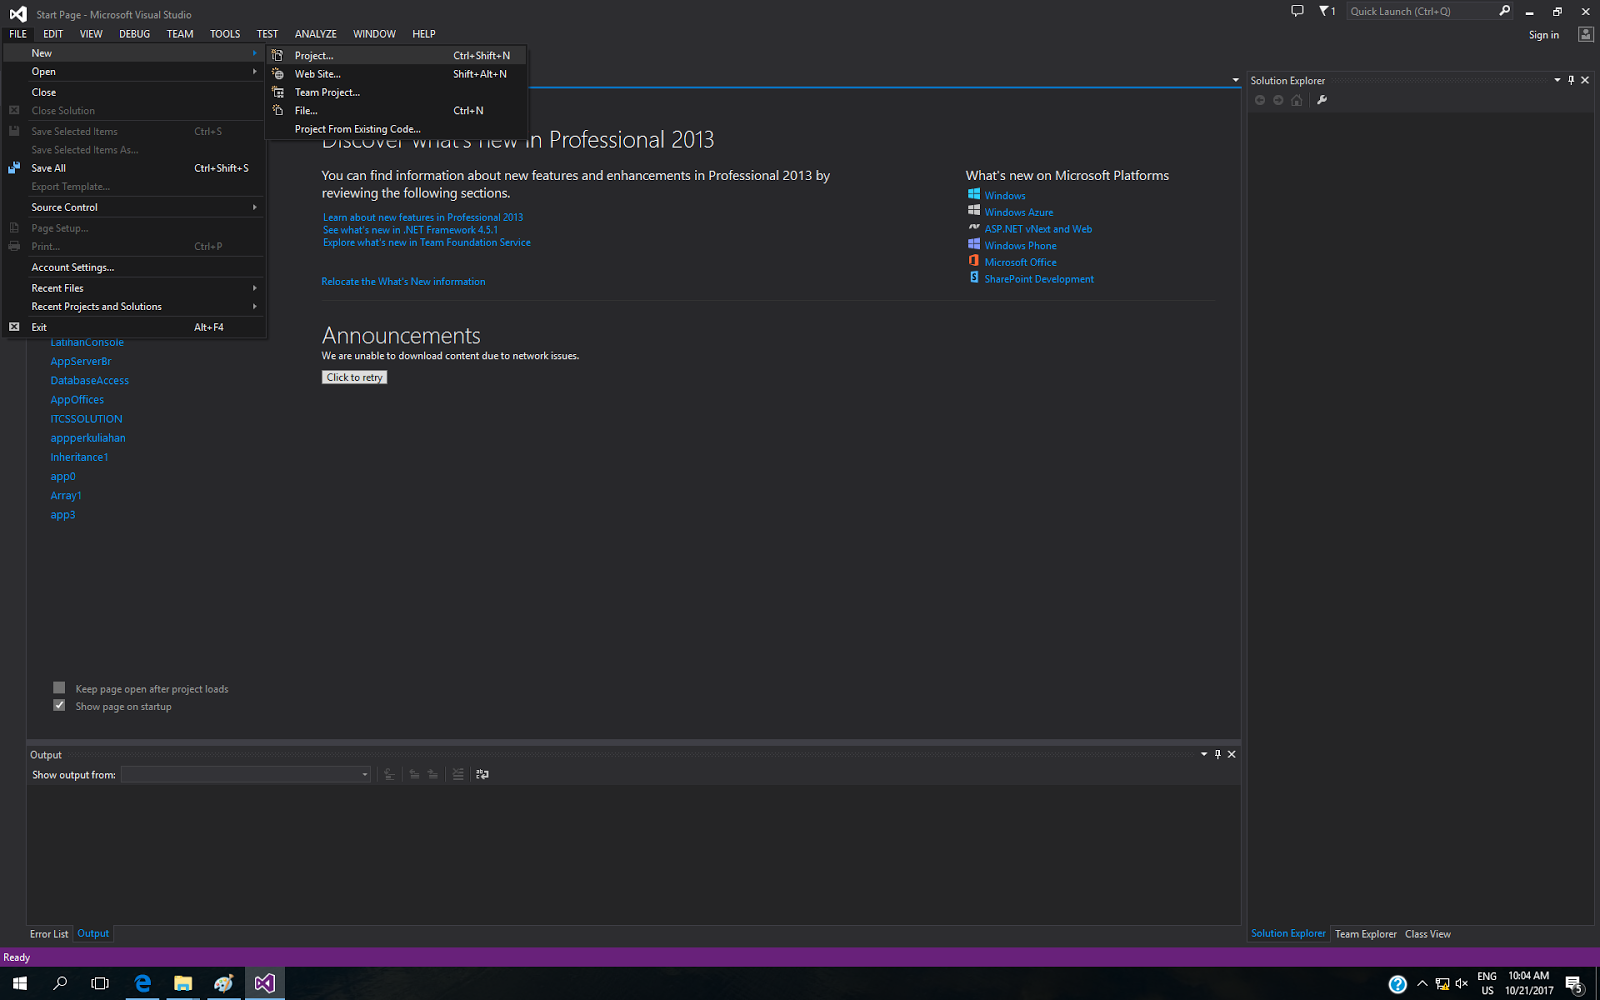The width and height of the screenshot is (1600, 1000).
Task: Open Account Settings menu item
Action: point(134,267)
